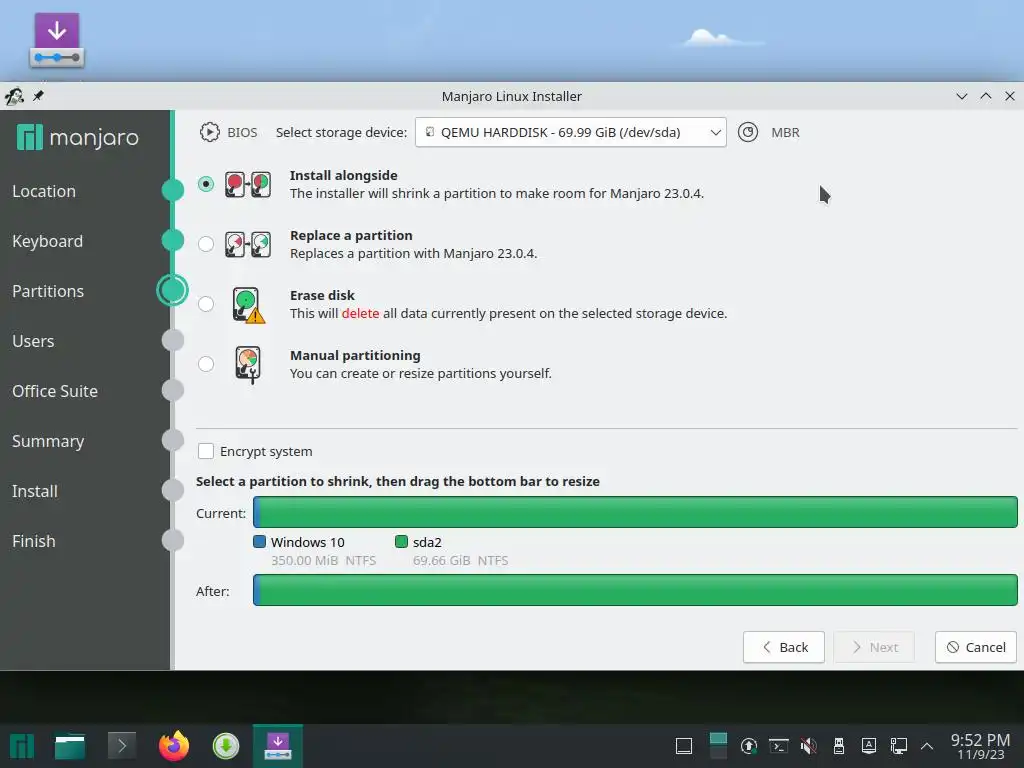
Task: Open the storage device dropdown
Action: coord(571,132)
